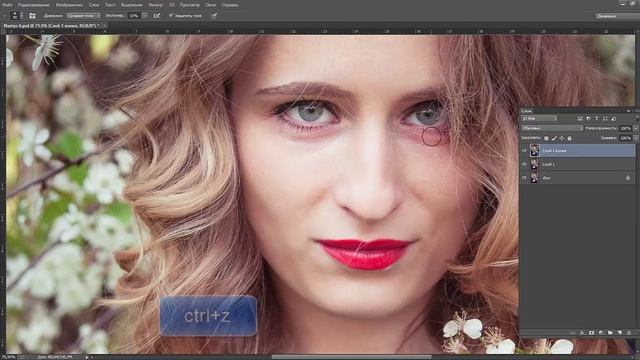Viewport: 640px width, 360px height.
Task: Filter layers by pixel layers icon
Action: click(580, 118)
